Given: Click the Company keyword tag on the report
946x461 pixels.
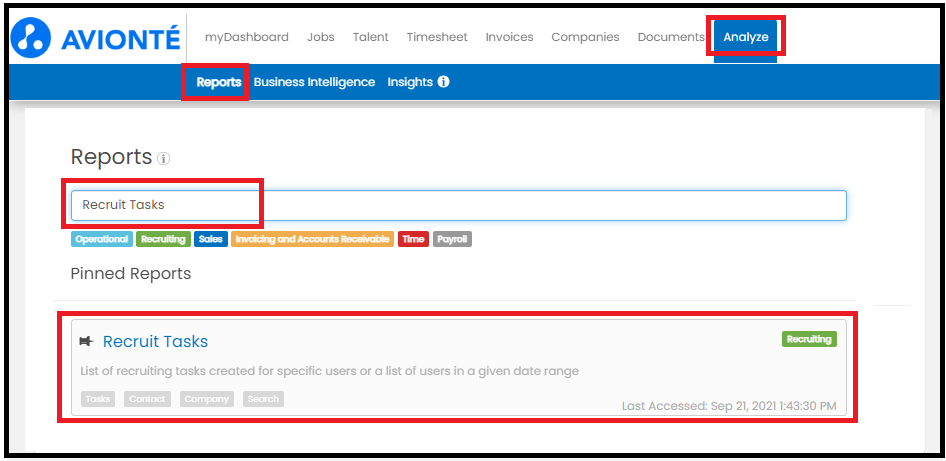Looking at the screenshot, I should (x=206, y=399).
